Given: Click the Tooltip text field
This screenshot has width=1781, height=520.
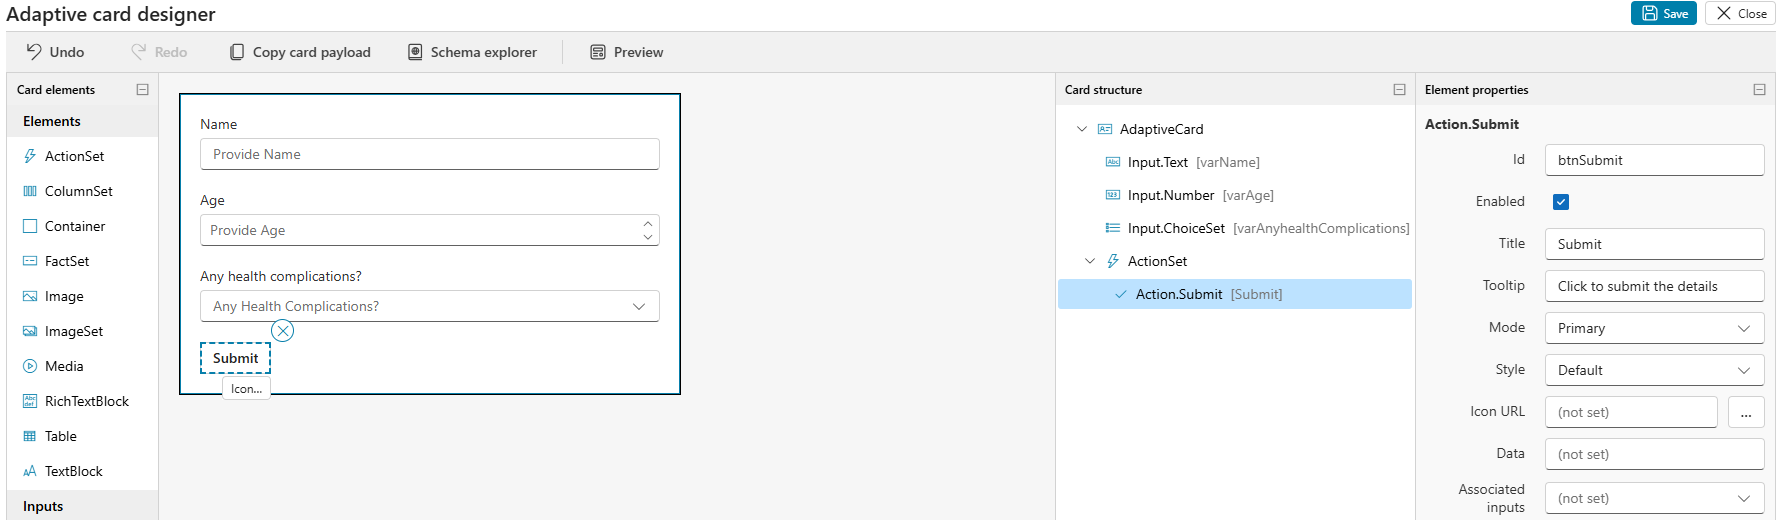Looking at the screenshot, I should [x=1654, y=286].
